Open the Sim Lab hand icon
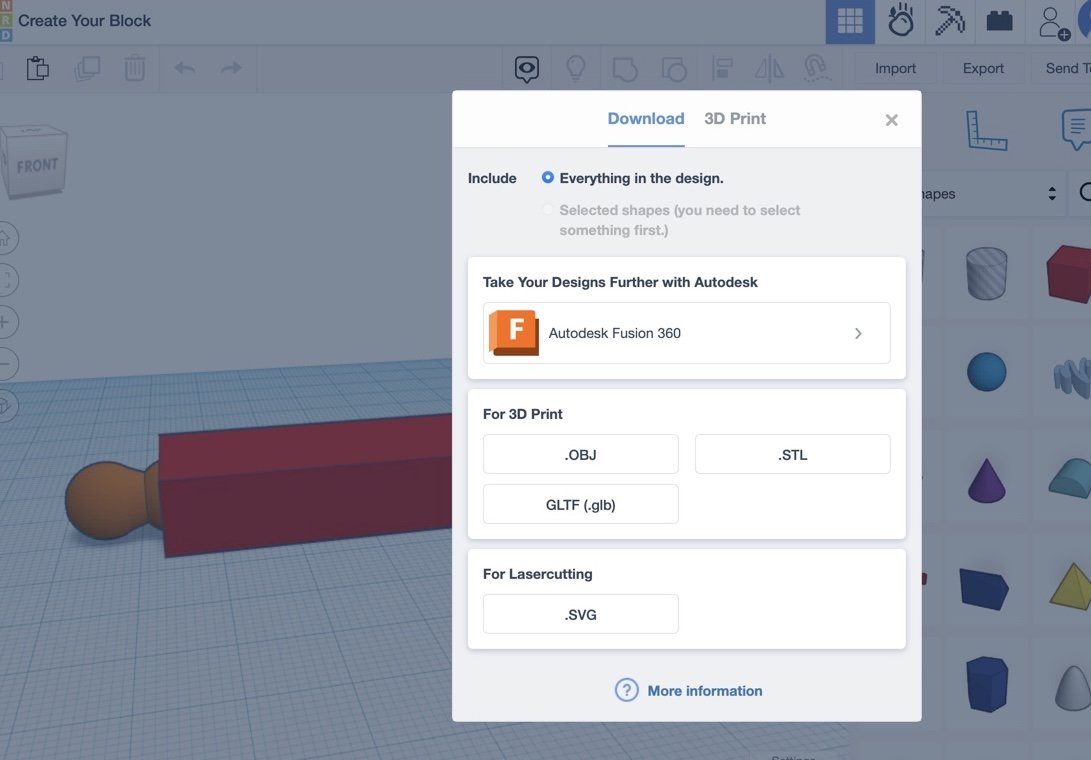The height and width of the screenshot is (760, 1091). point(900,21)
